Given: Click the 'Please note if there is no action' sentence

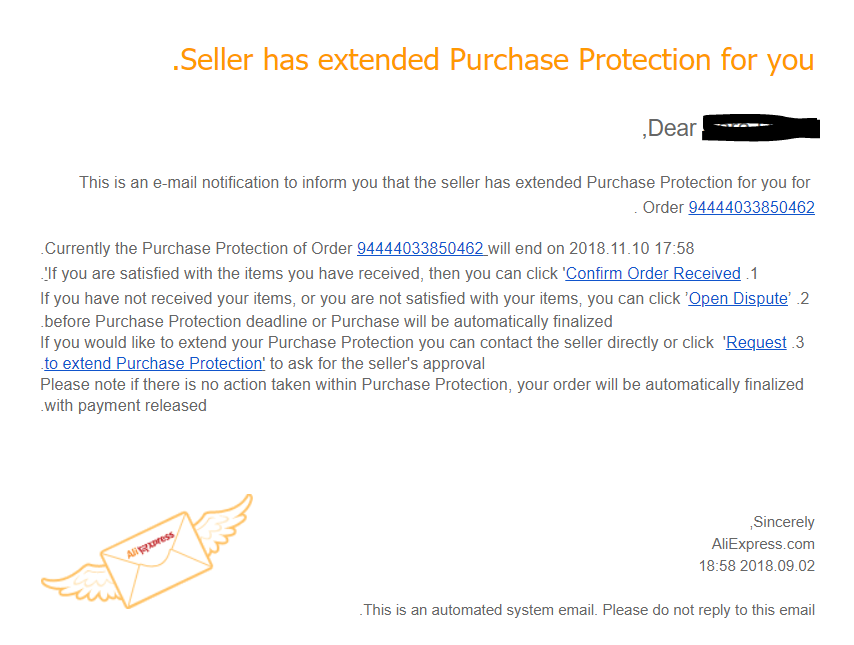Looking at the screenshot, I should [422, 385].
